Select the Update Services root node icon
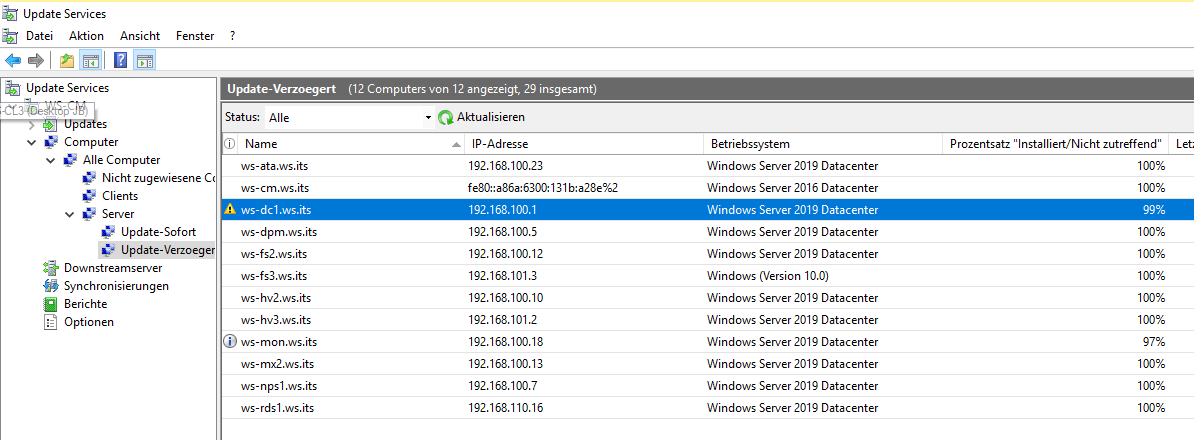This screenshot has height=440, width=1194. click(13, 88)
